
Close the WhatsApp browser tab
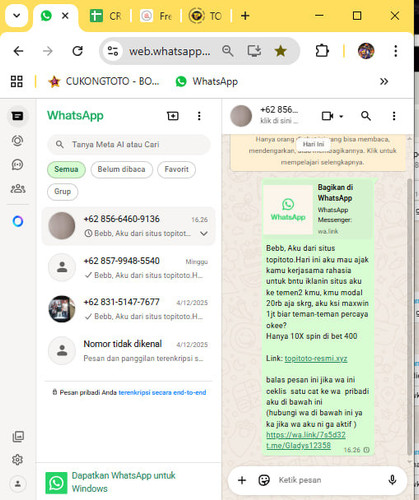point(65,16)
